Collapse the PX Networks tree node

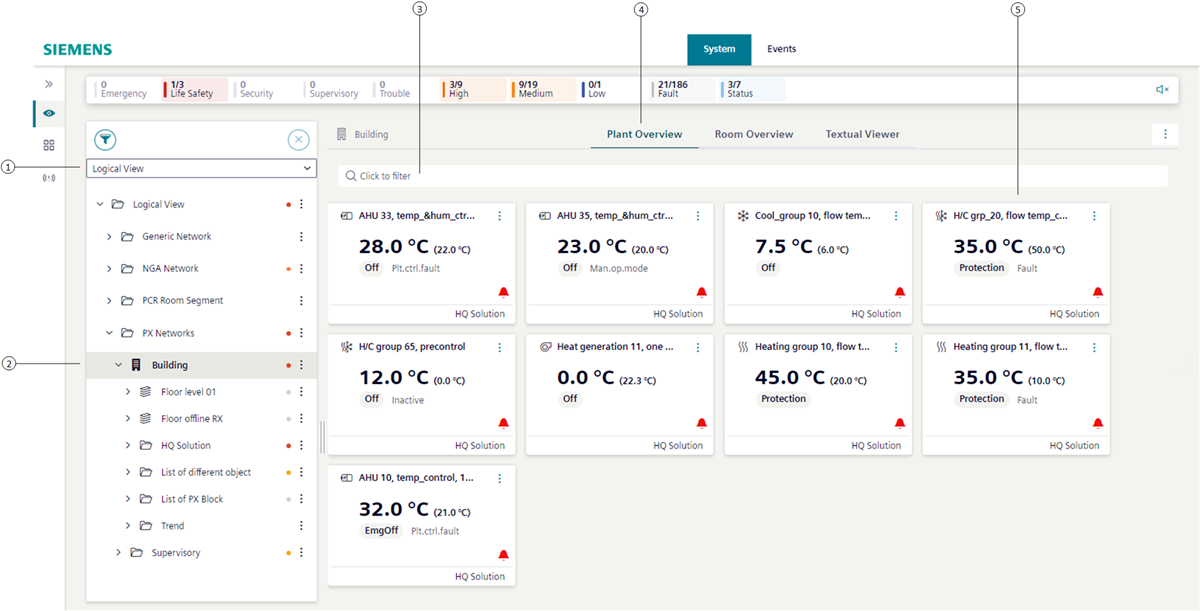click(109, 333)
